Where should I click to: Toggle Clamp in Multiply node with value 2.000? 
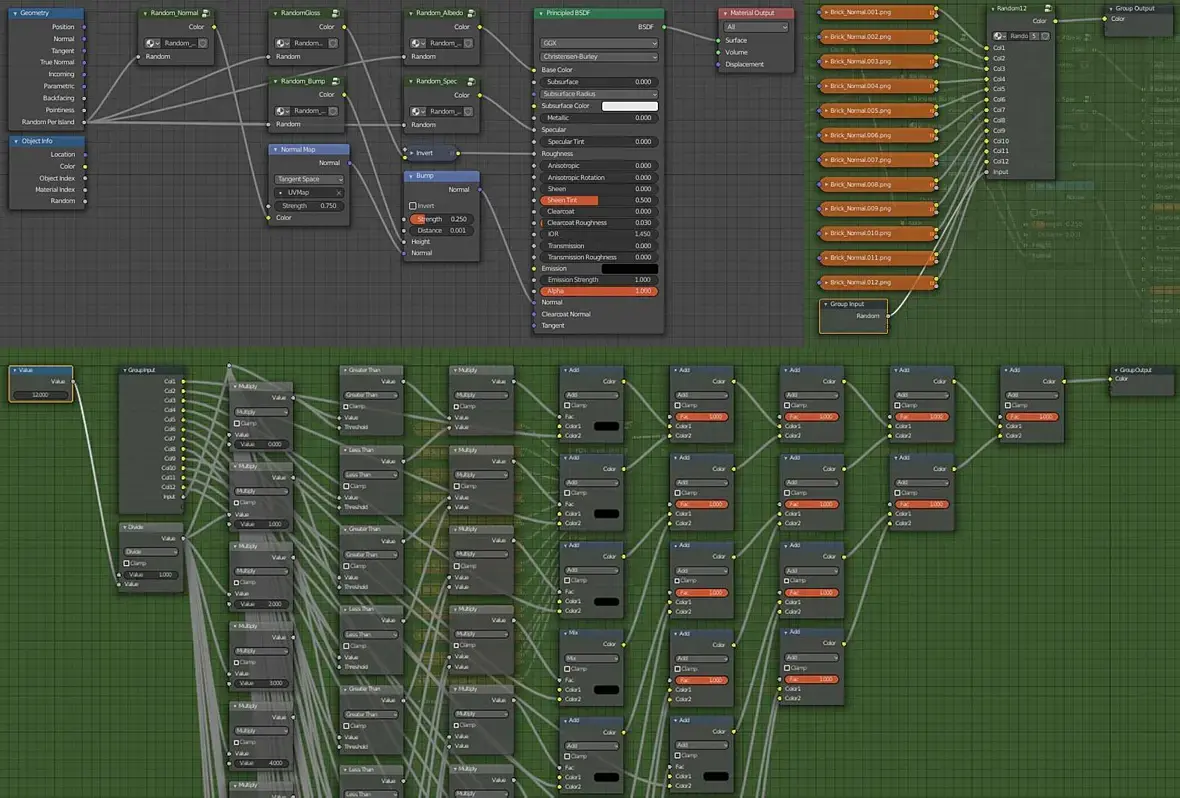click(x=237, y=582)
